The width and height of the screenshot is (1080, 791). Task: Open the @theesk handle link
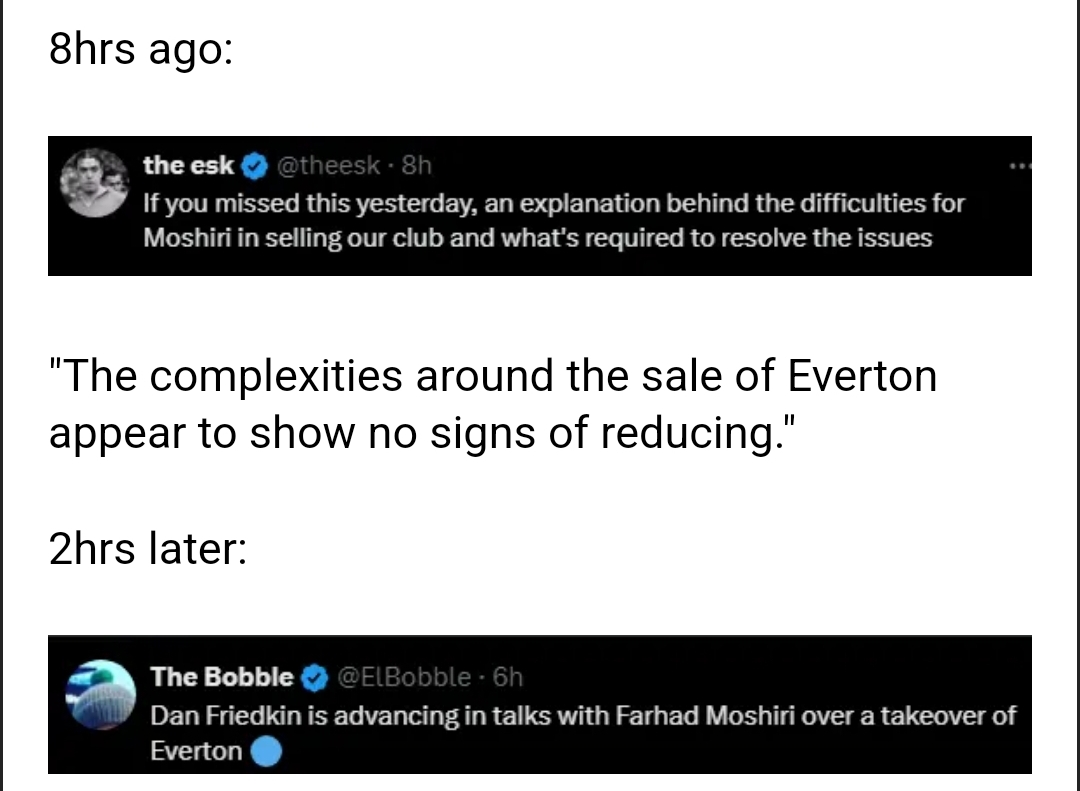pyautogui.click(x=328, y=164)
